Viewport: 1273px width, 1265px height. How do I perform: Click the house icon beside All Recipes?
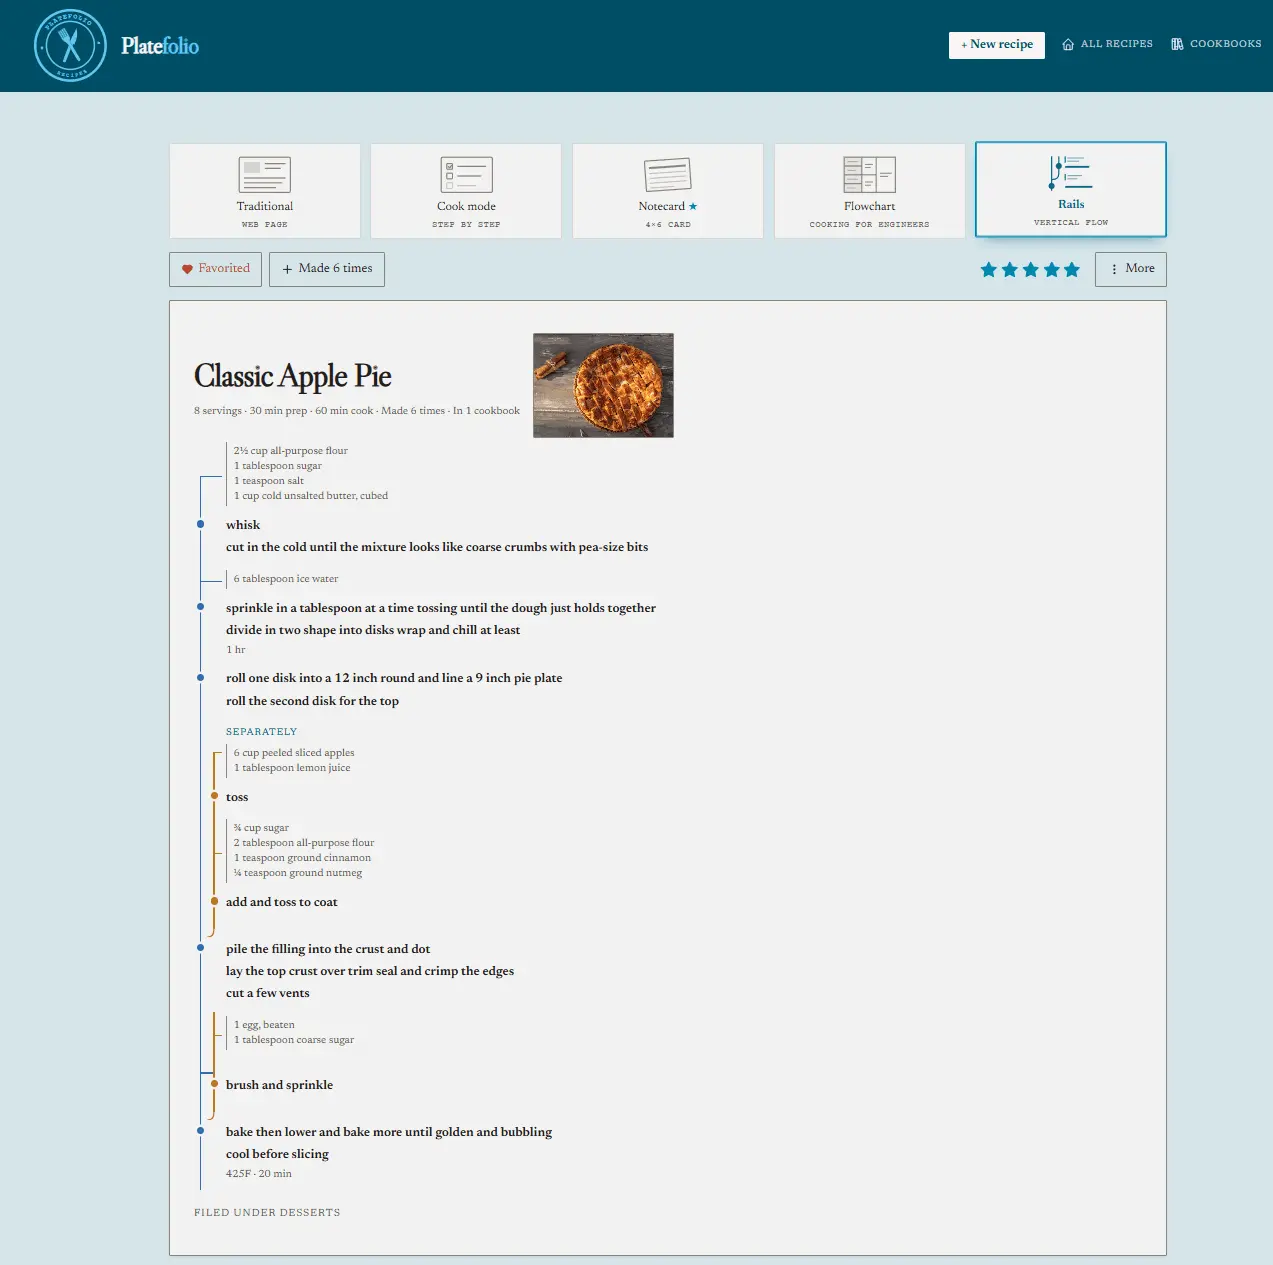coord(1068,44)
